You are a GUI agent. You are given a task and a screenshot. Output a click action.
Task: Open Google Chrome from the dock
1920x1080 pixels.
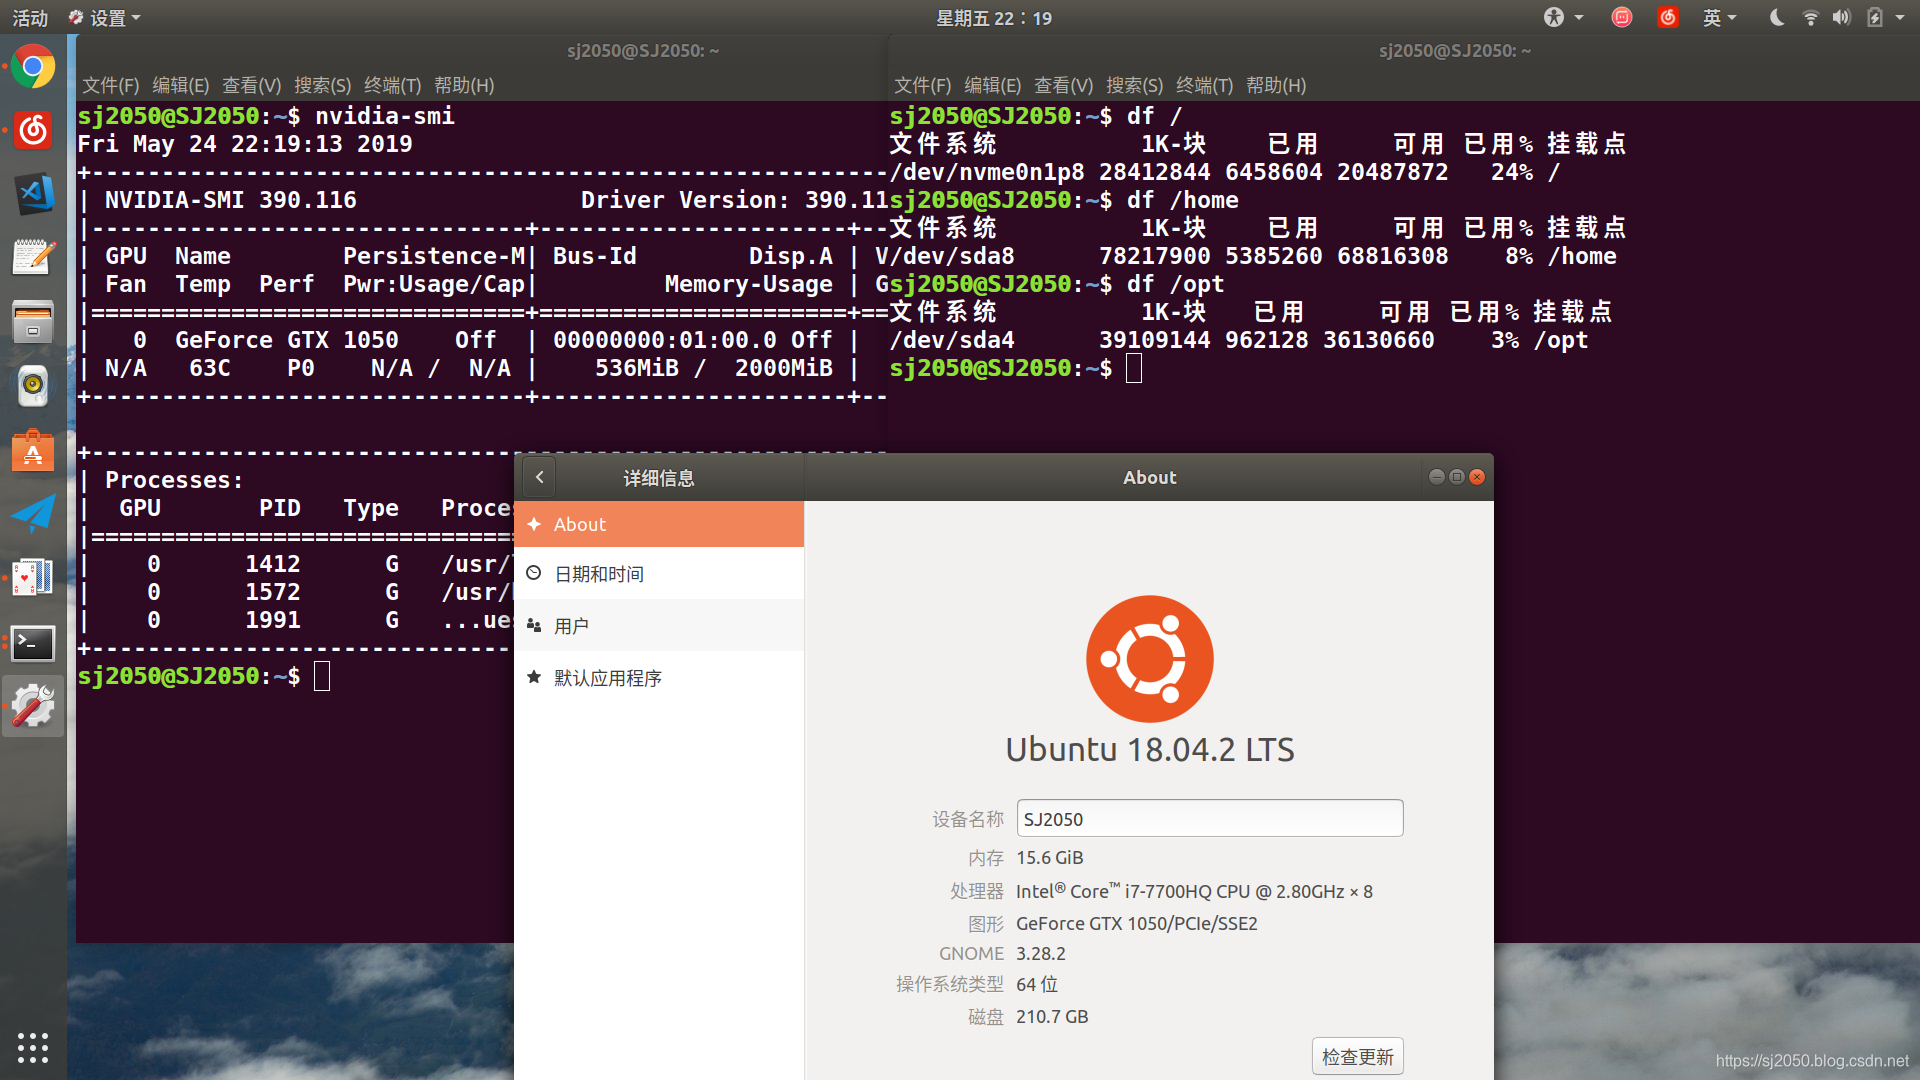coord(33,67)
